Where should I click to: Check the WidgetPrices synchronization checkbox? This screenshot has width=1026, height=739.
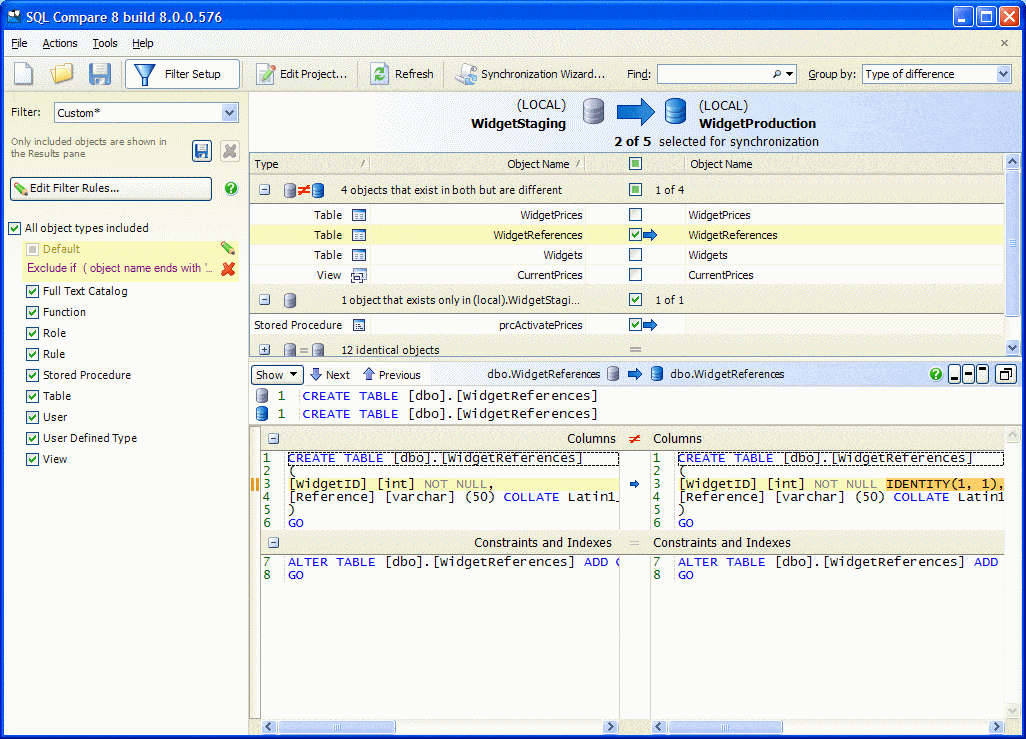click(635, 215)
